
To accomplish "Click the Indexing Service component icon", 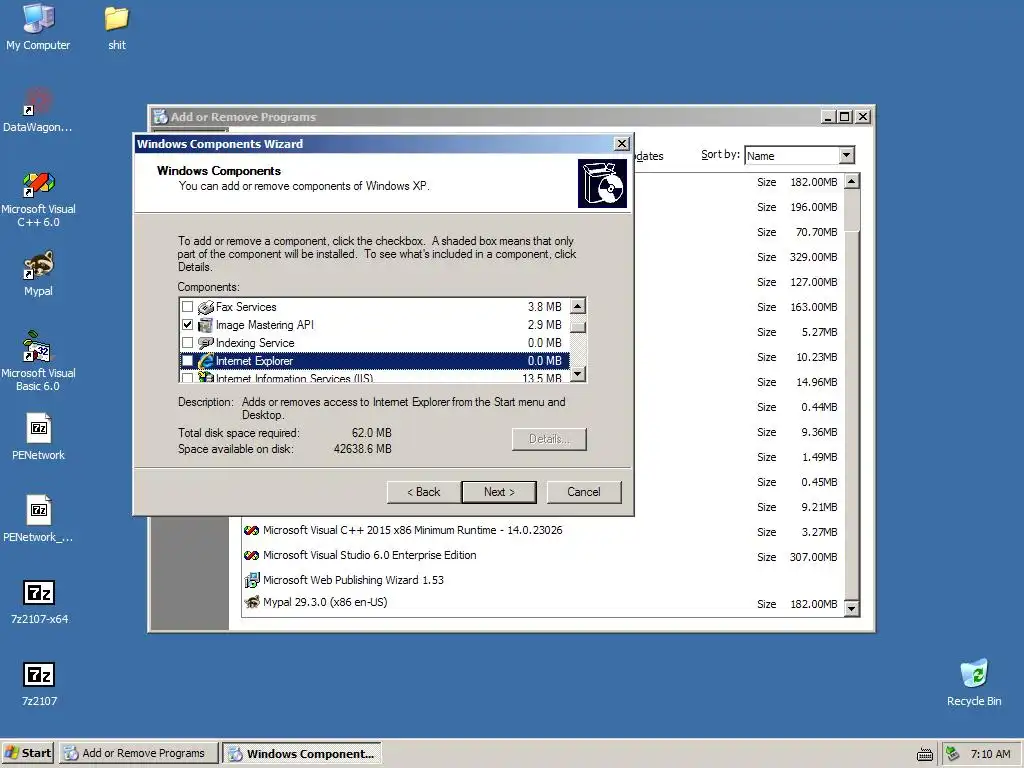I will coord(206,343).
